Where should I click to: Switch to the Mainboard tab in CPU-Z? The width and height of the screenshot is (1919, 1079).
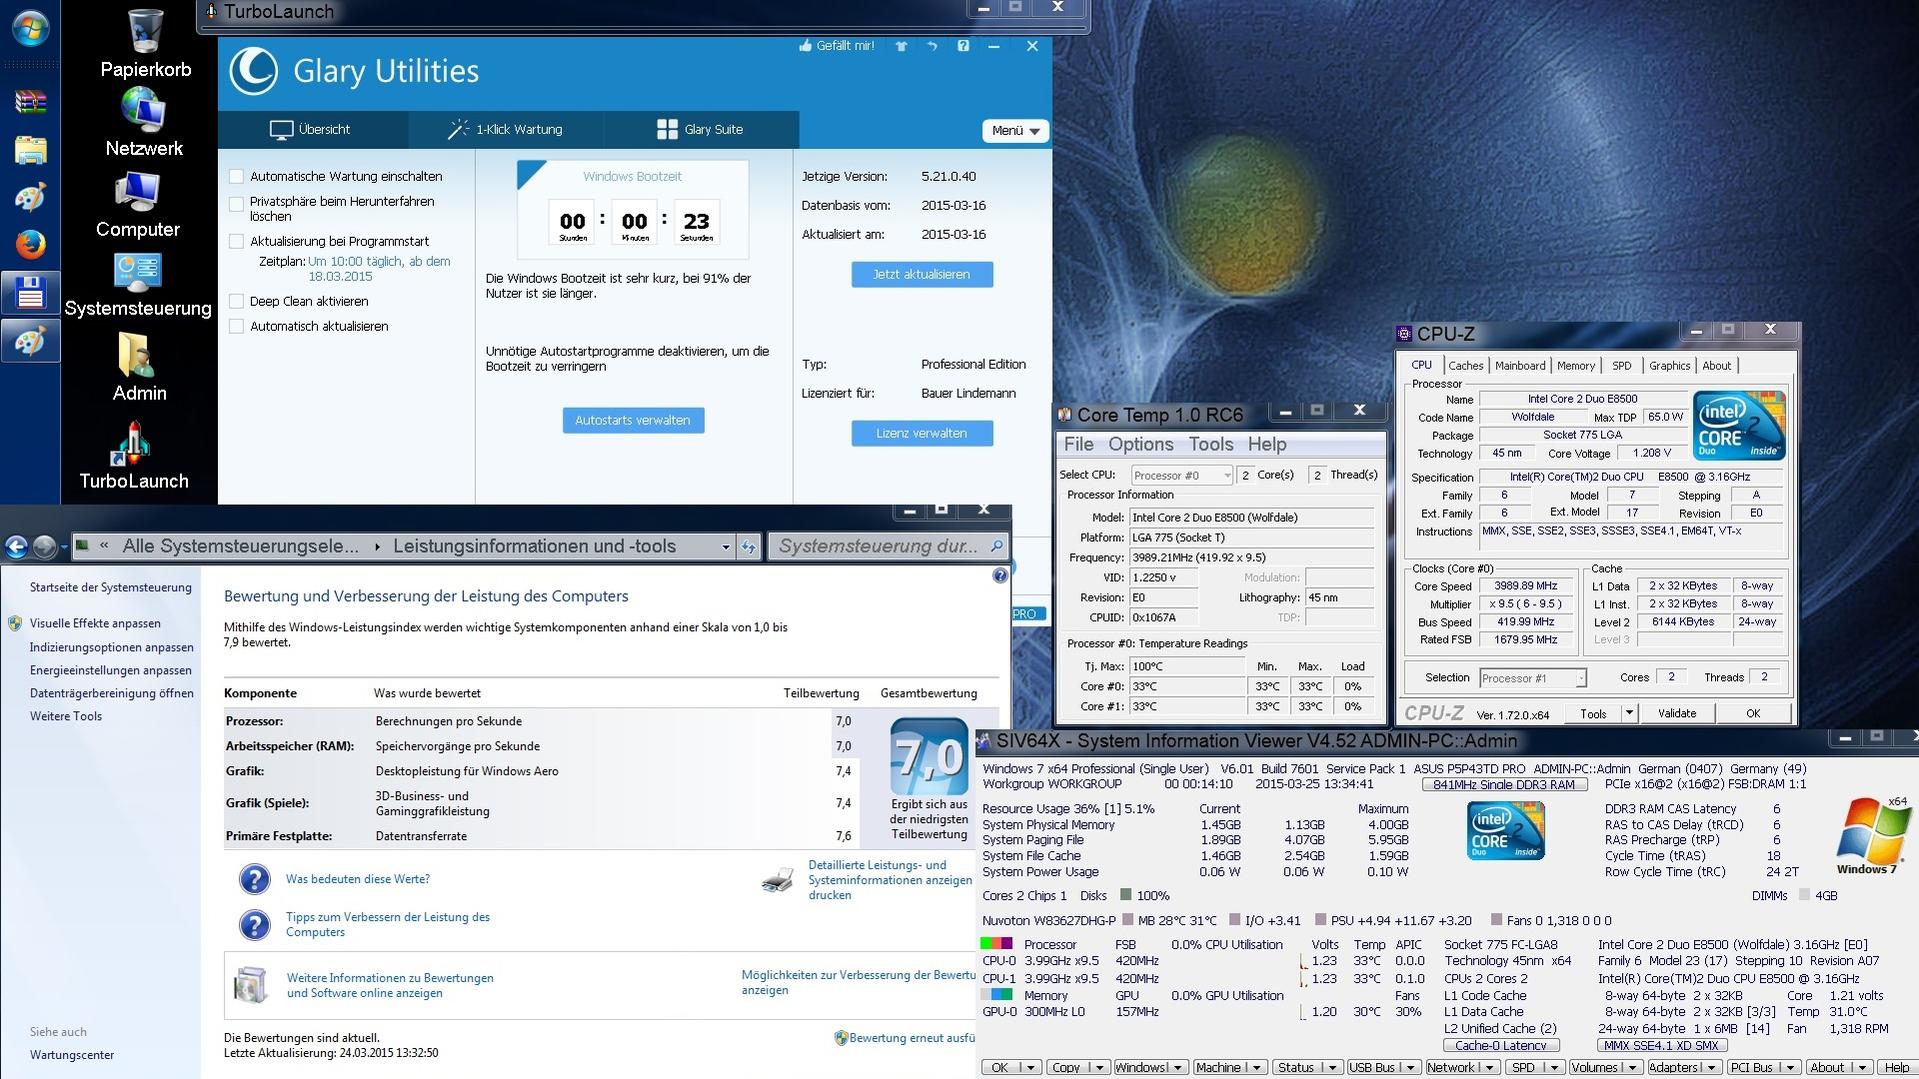coord(1520,366)
